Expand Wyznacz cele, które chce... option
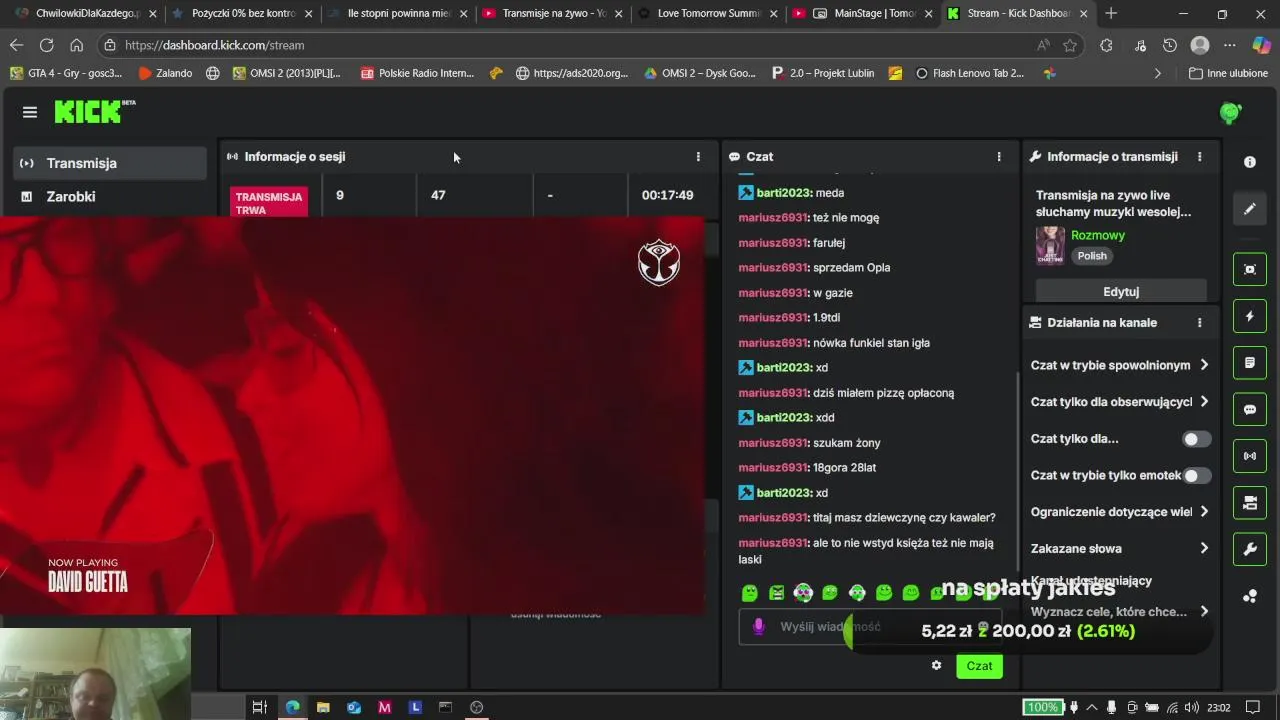This screenshot has width=1280, height=720. coord(1120,611)
